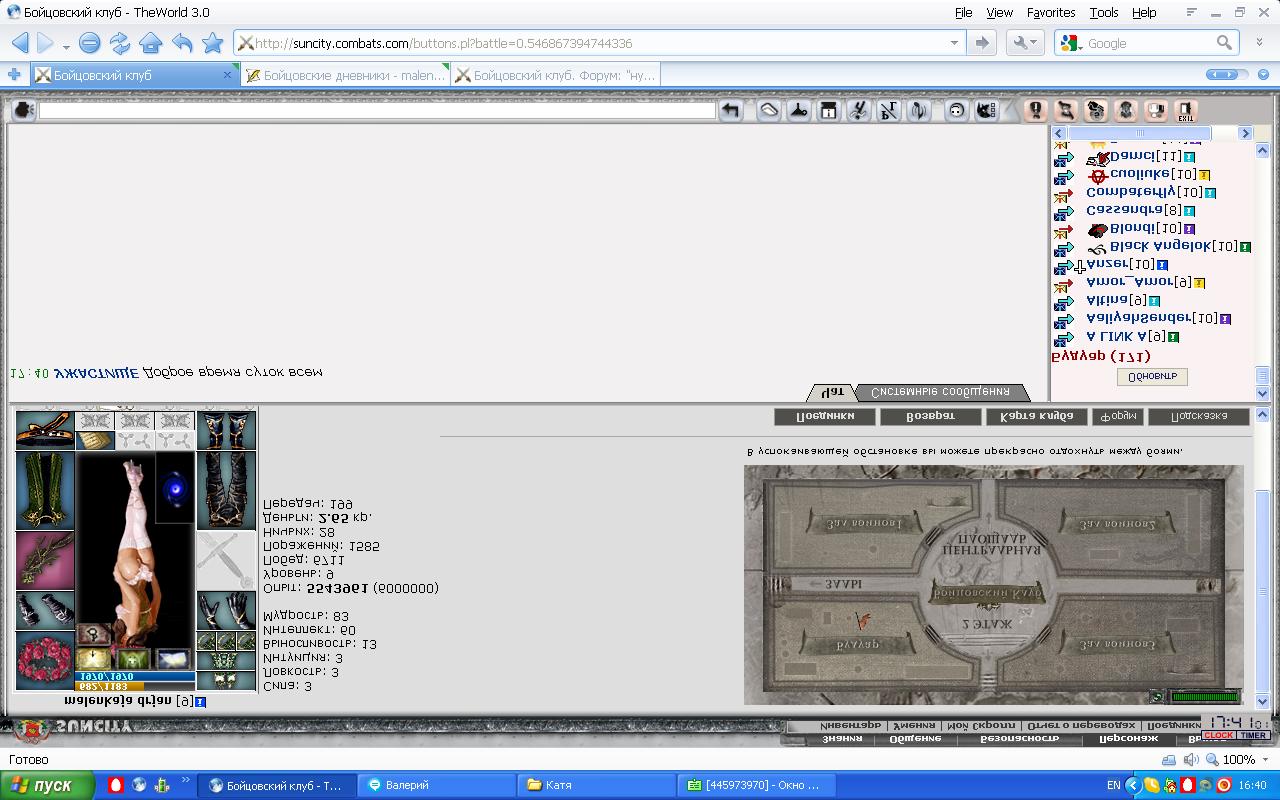Click the green progress bar under the map
Viewport: 1280px width, 800px height.
click(1204, 696)
